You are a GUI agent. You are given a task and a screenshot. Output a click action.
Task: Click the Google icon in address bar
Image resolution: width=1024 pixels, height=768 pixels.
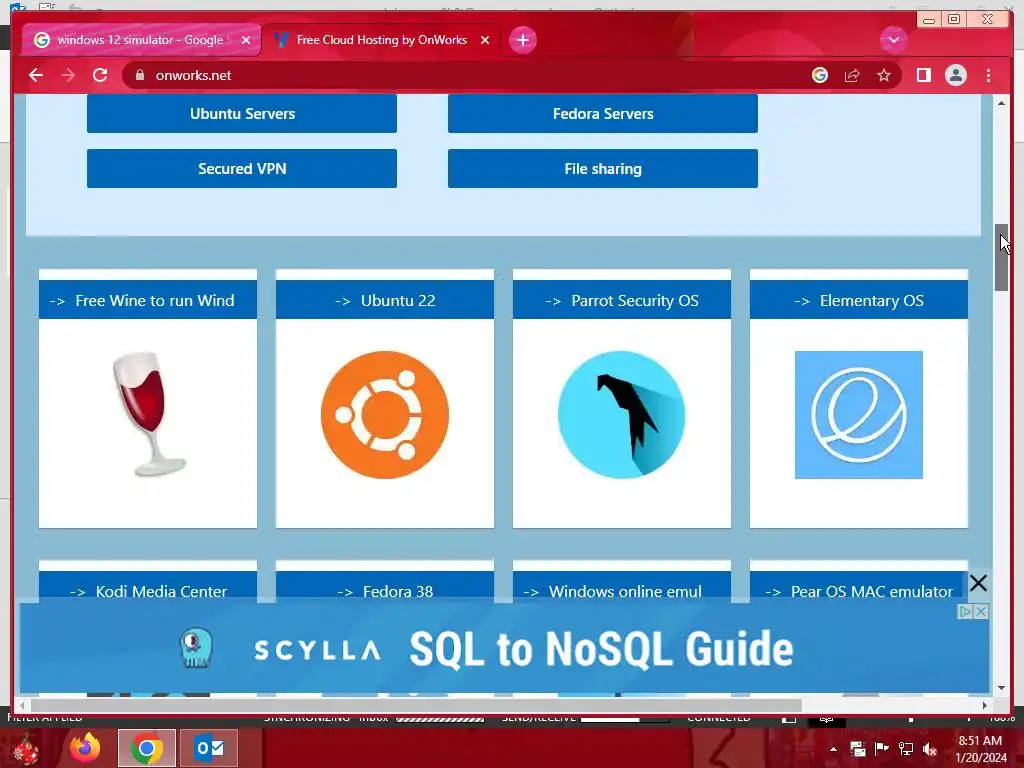pyautogui.click(x=820, y=75)
